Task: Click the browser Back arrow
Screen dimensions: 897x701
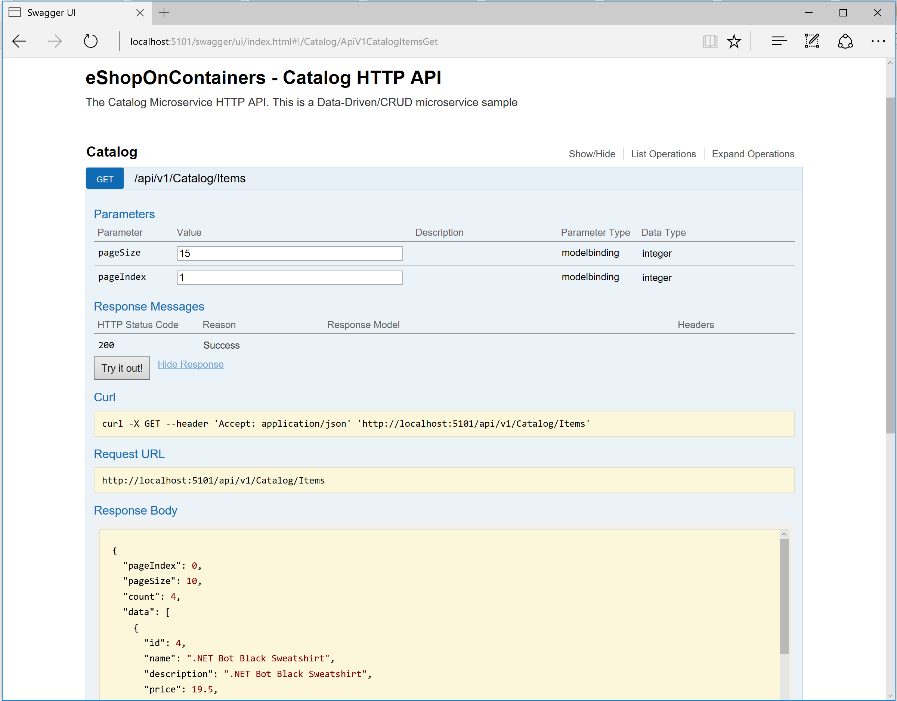Action: pyautogui.click(x=19, y=41)
